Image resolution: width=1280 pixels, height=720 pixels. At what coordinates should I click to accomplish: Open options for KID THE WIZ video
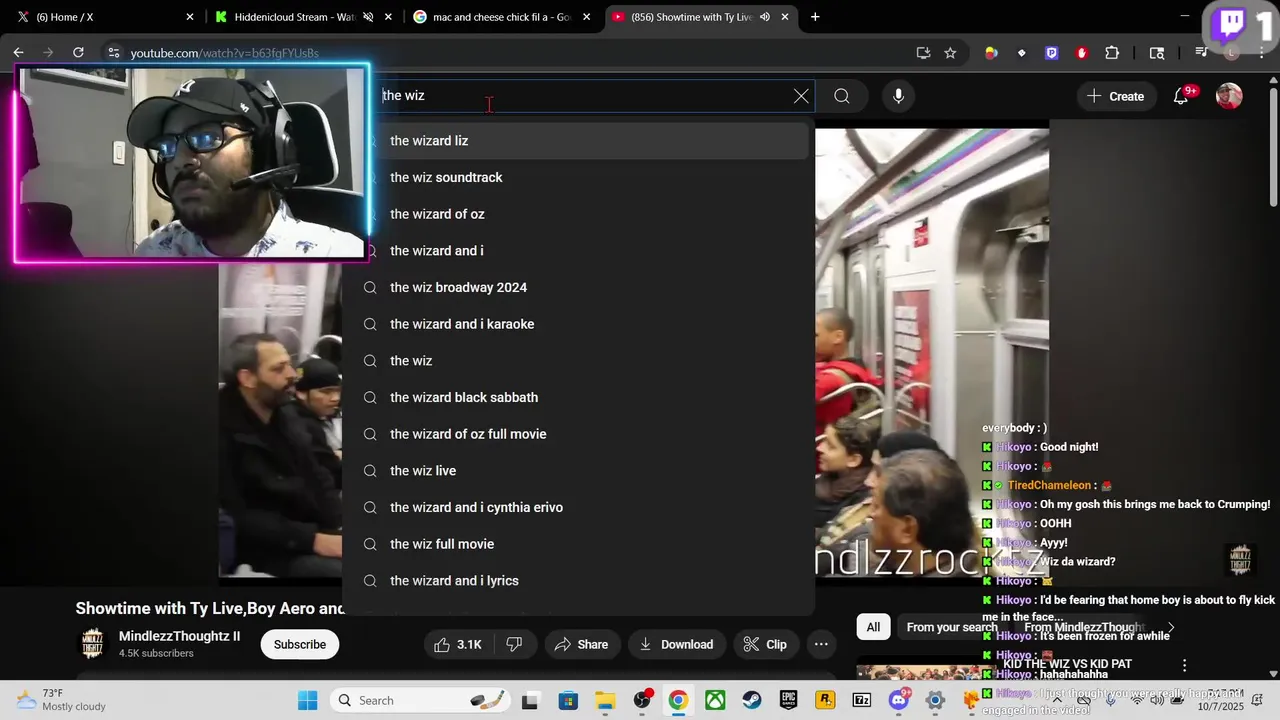coord(1185,665)
